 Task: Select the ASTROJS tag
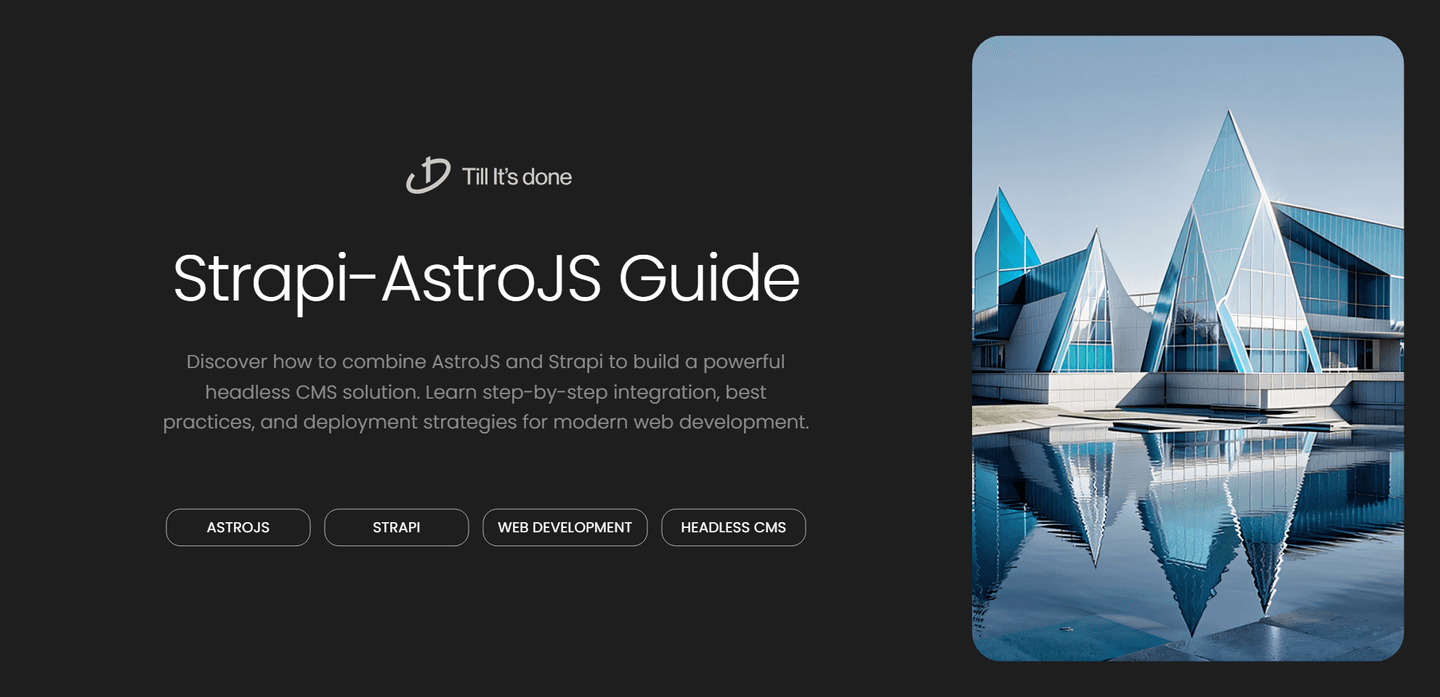(x=238, y=527)
